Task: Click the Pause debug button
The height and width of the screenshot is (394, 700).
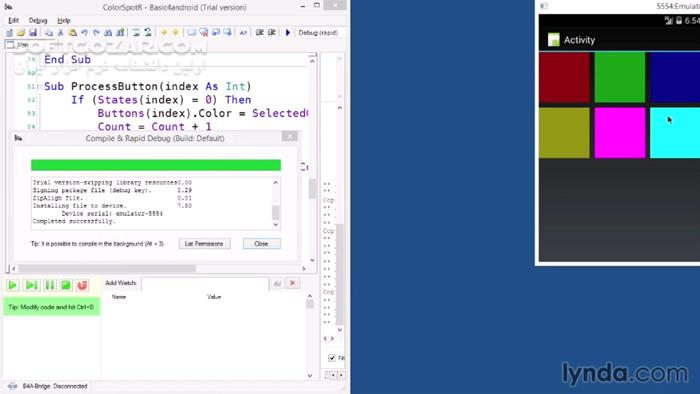Action: (50, 285)
